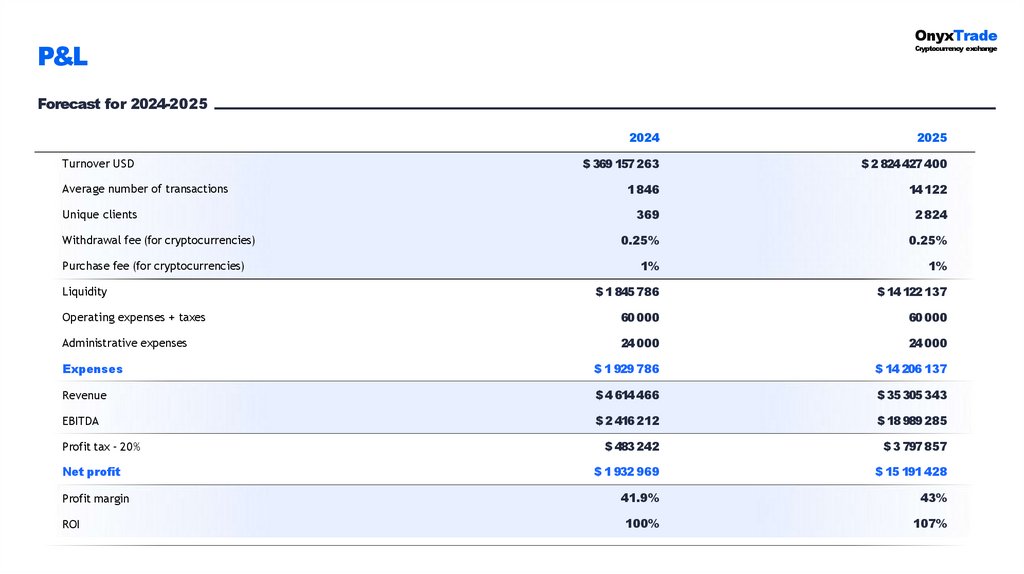
Task: Click the OnyxTrade logo
Action: click(x=955, y=40)
